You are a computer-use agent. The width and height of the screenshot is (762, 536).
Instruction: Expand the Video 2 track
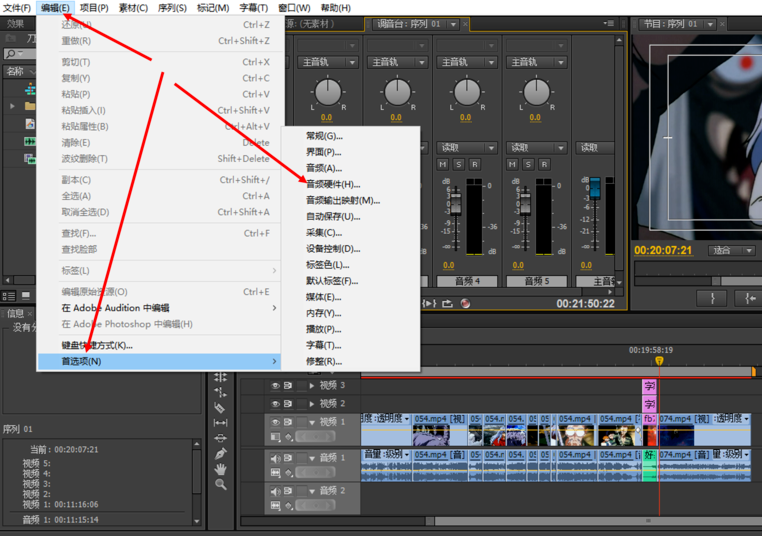click(x=312, y=404)
